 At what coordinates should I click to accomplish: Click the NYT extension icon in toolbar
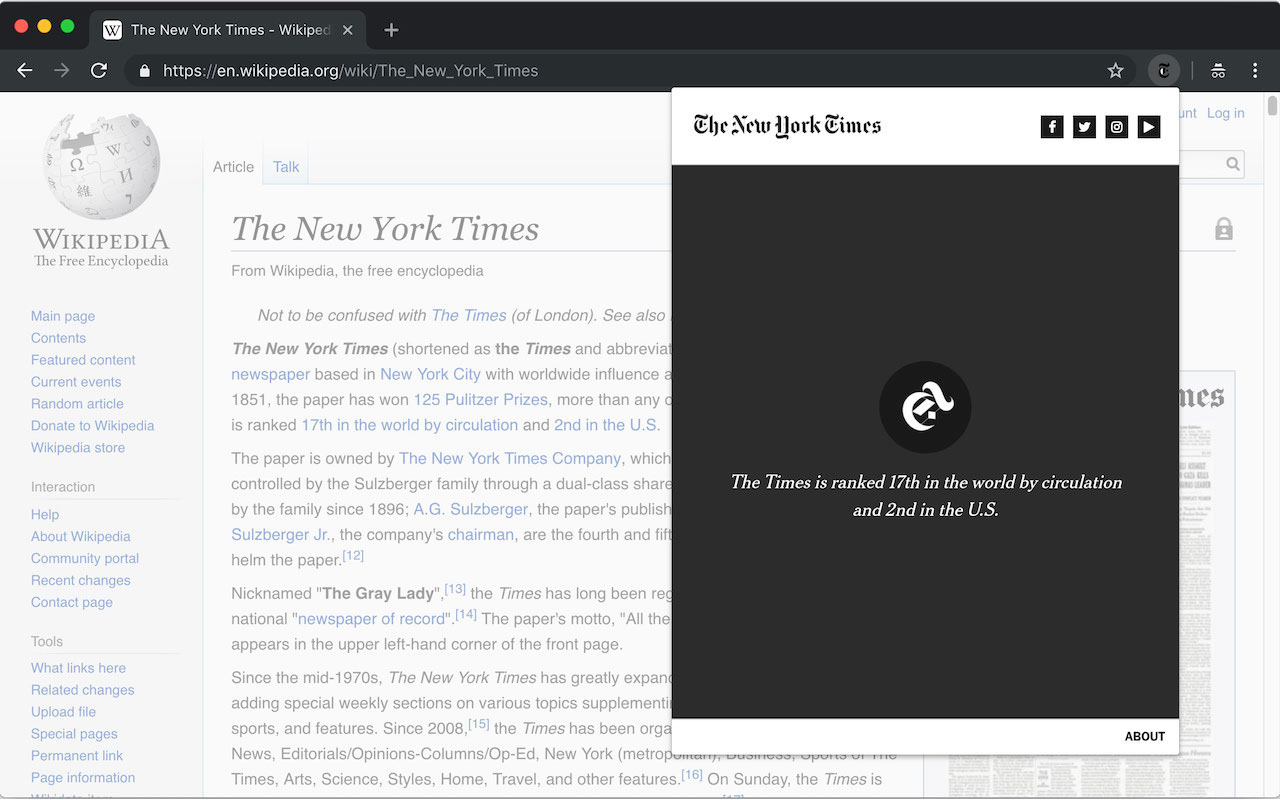pyautogui.click(x=1163, y=70)
